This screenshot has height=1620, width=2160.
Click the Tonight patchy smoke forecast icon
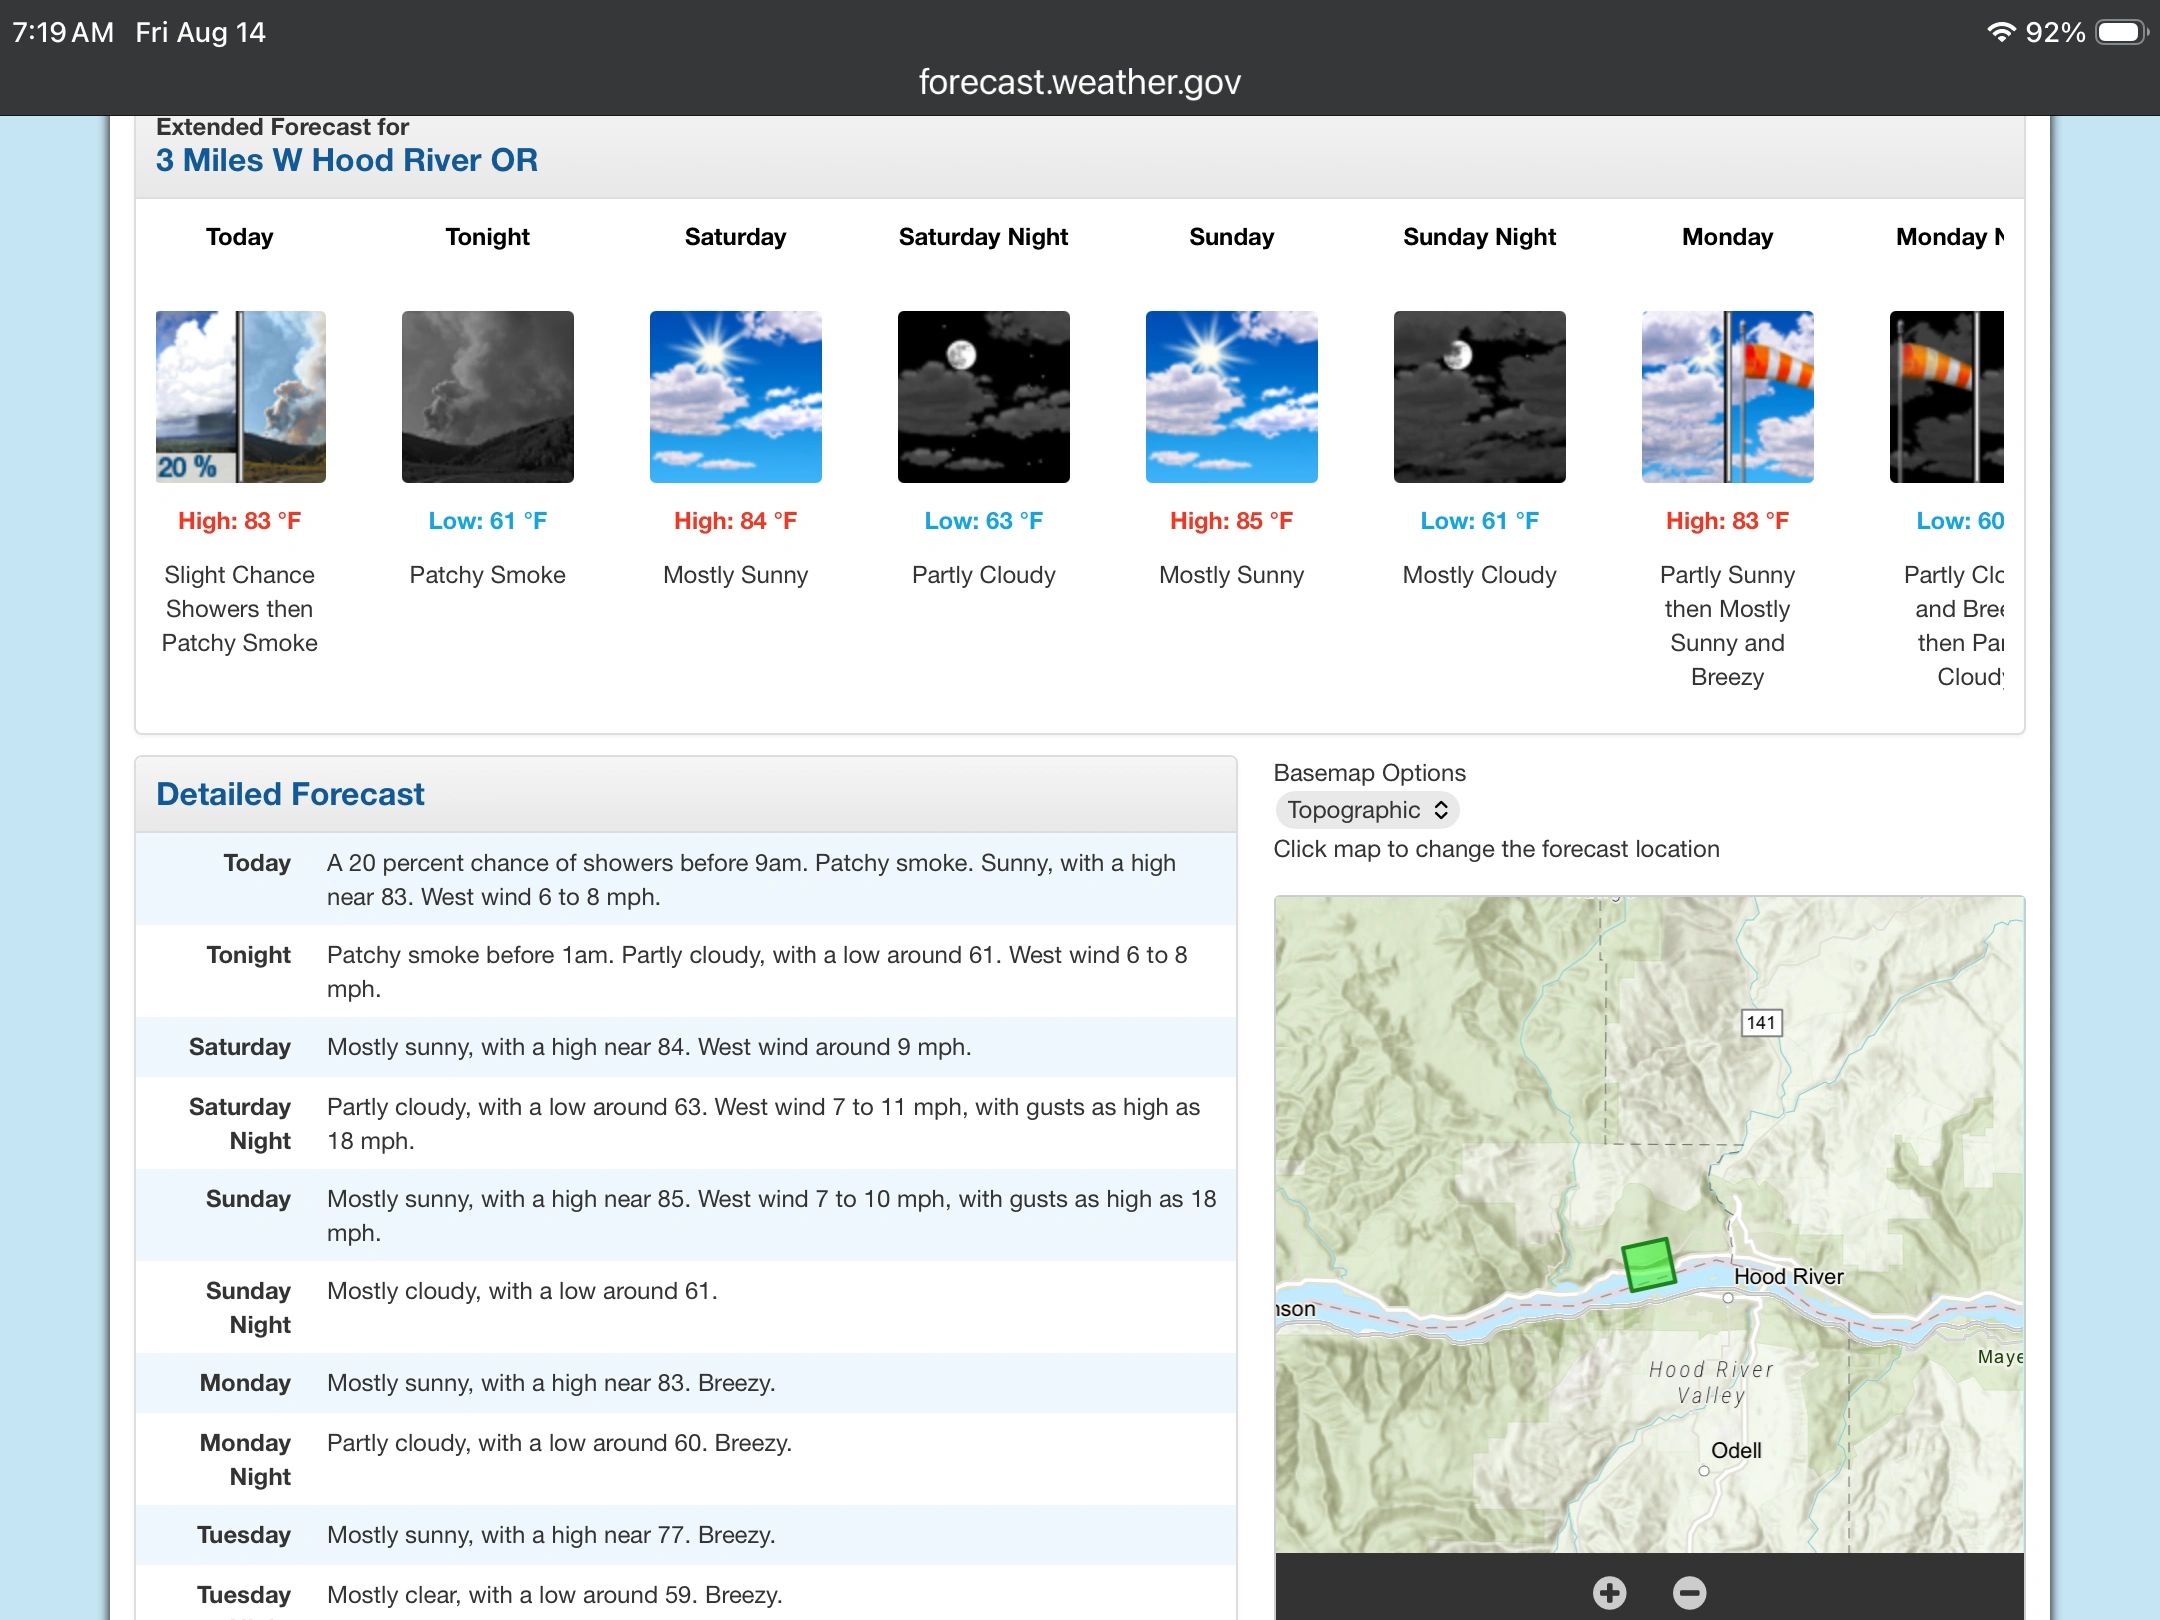point(488,397)
